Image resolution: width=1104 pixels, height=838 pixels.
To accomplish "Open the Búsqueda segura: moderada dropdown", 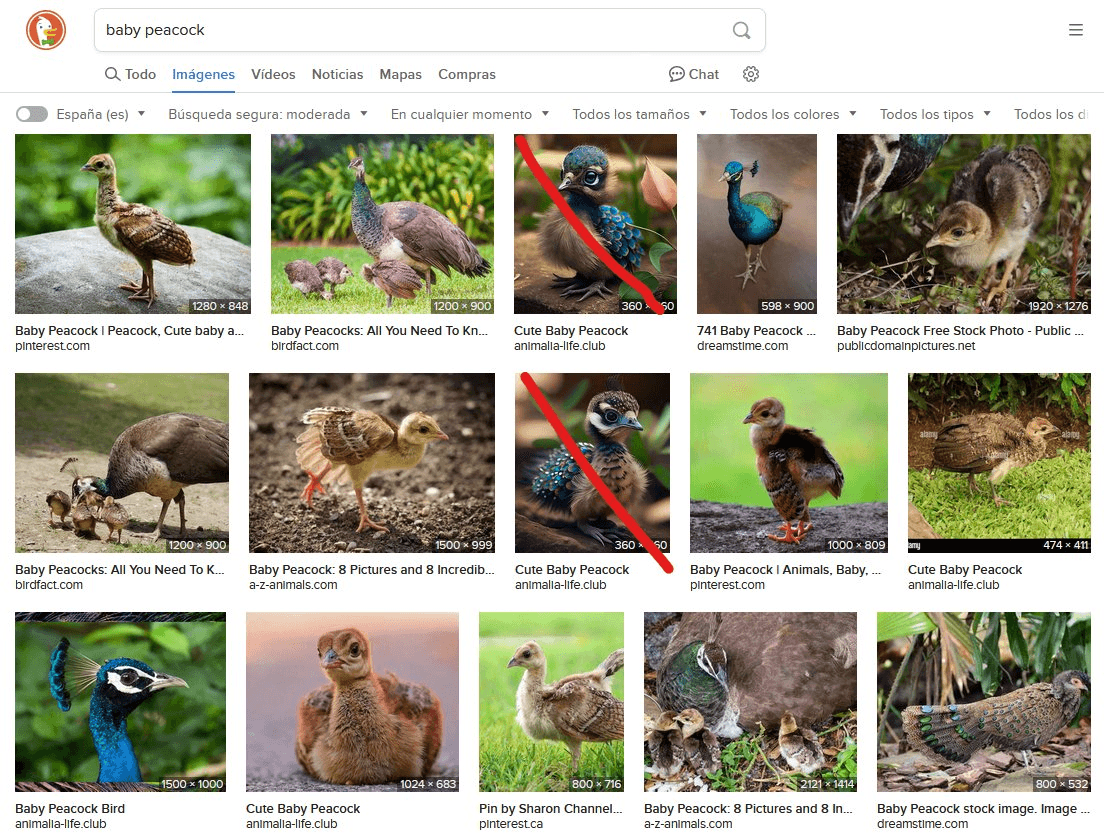I will (268, 114).
